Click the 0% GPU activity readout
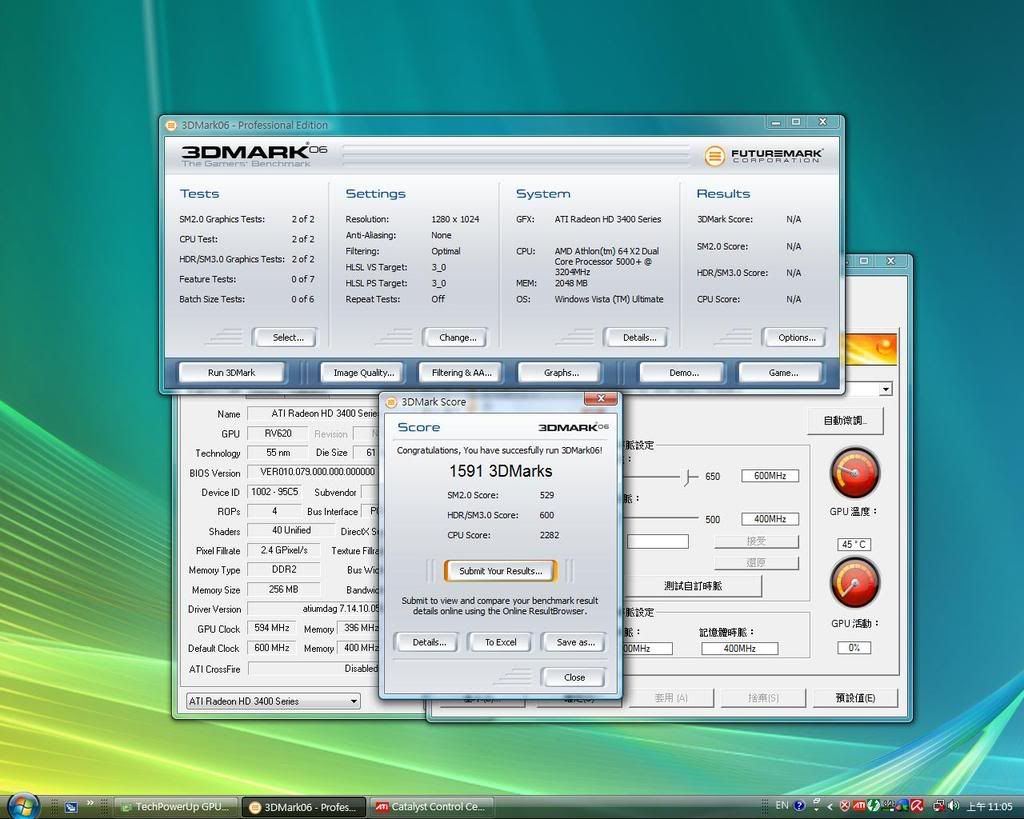The width and height of the screenshot is (1024, 819). pyautogui.click(x=854, y=648)
